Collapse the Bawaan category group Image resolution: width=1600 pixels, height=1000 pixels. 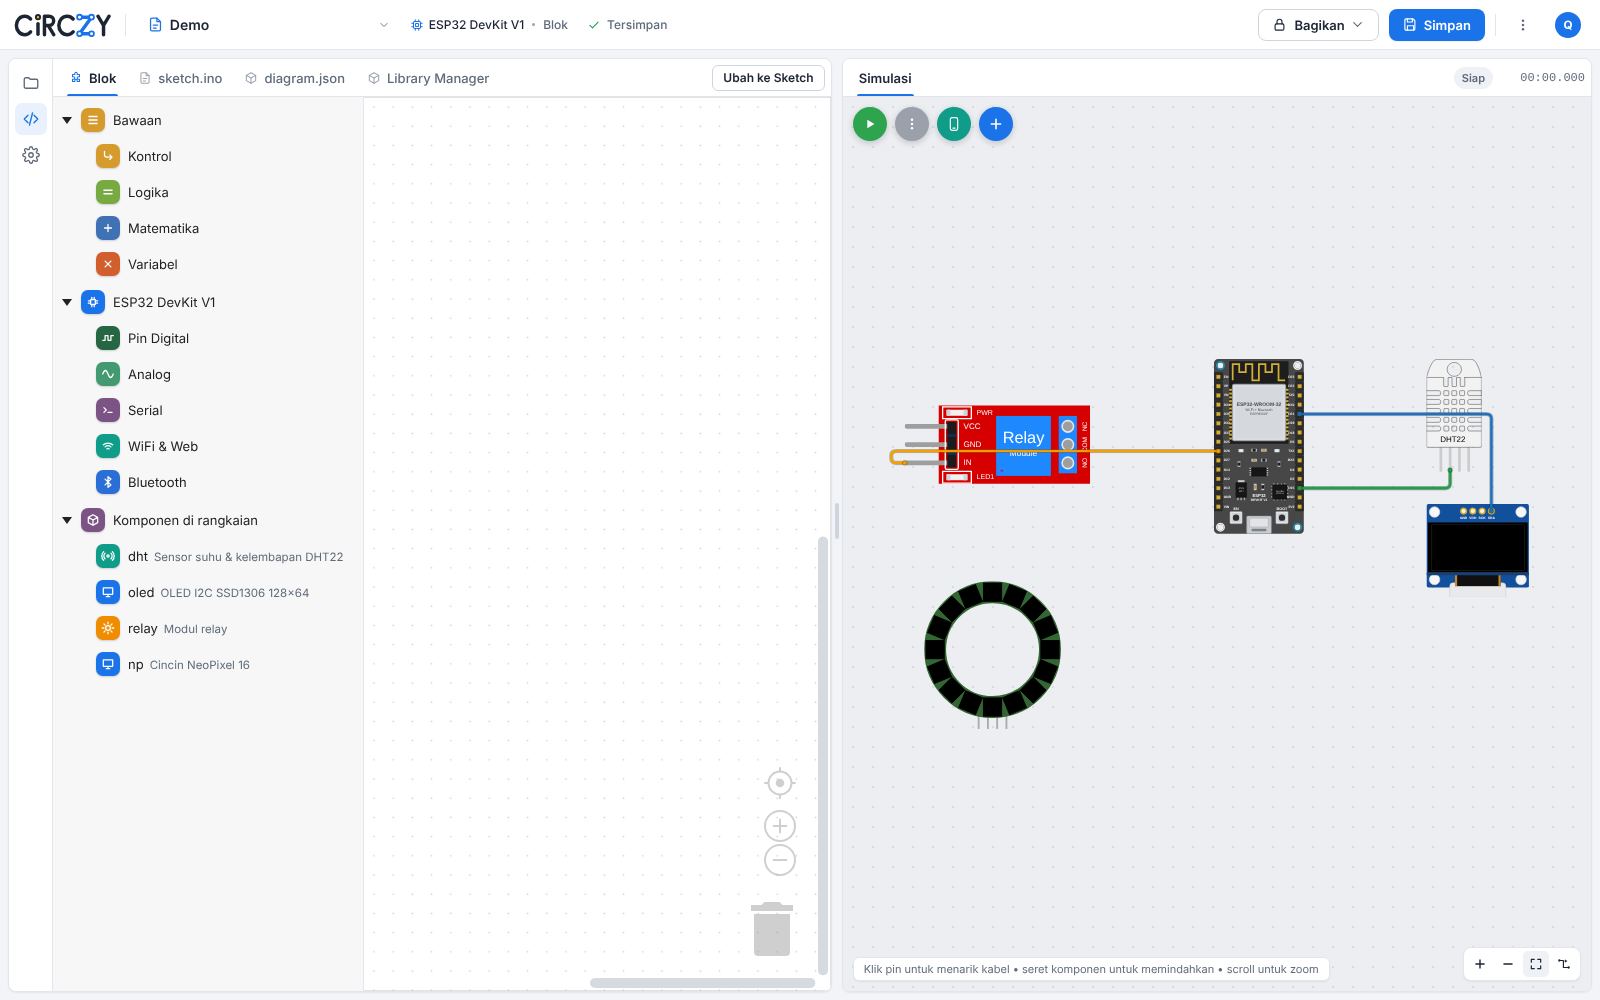click(67, 120)
